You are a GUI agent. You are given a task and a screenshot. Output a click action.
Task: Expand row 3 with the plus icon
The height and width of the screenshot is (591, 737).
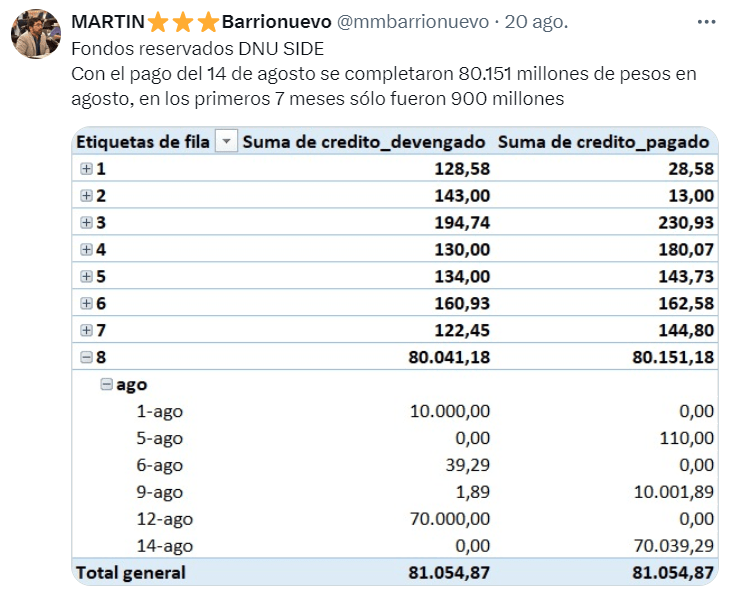coord(87,223)
